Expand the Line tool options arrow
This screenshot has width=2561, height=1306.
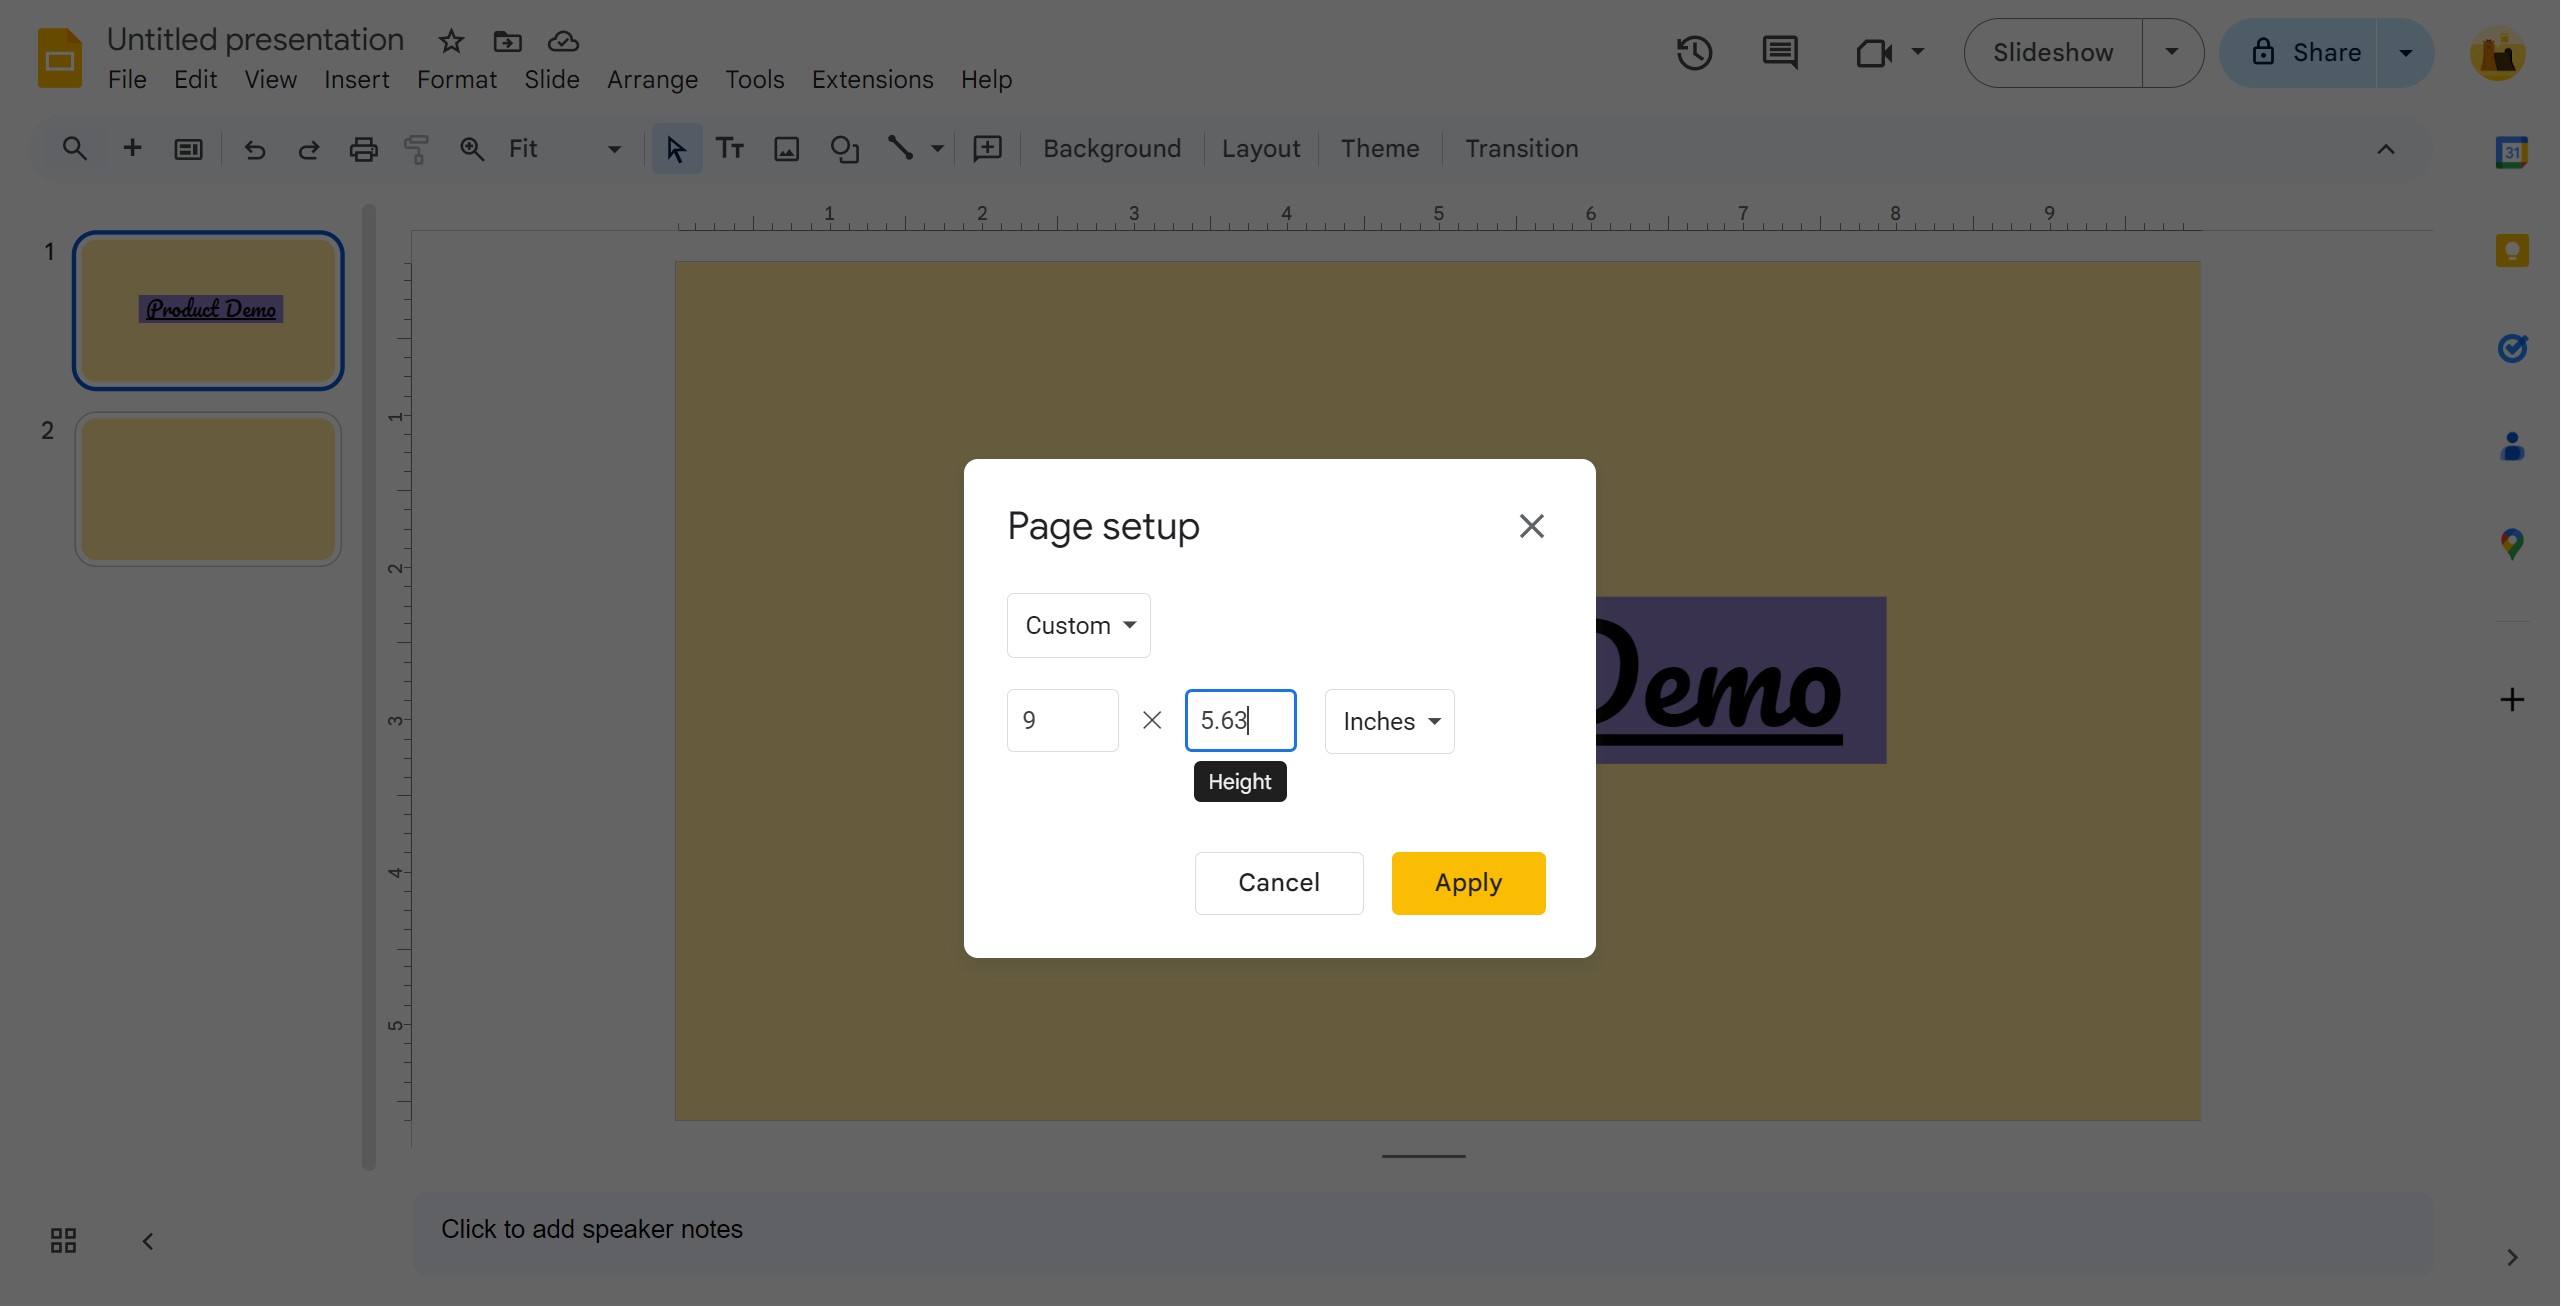(937, 149)
